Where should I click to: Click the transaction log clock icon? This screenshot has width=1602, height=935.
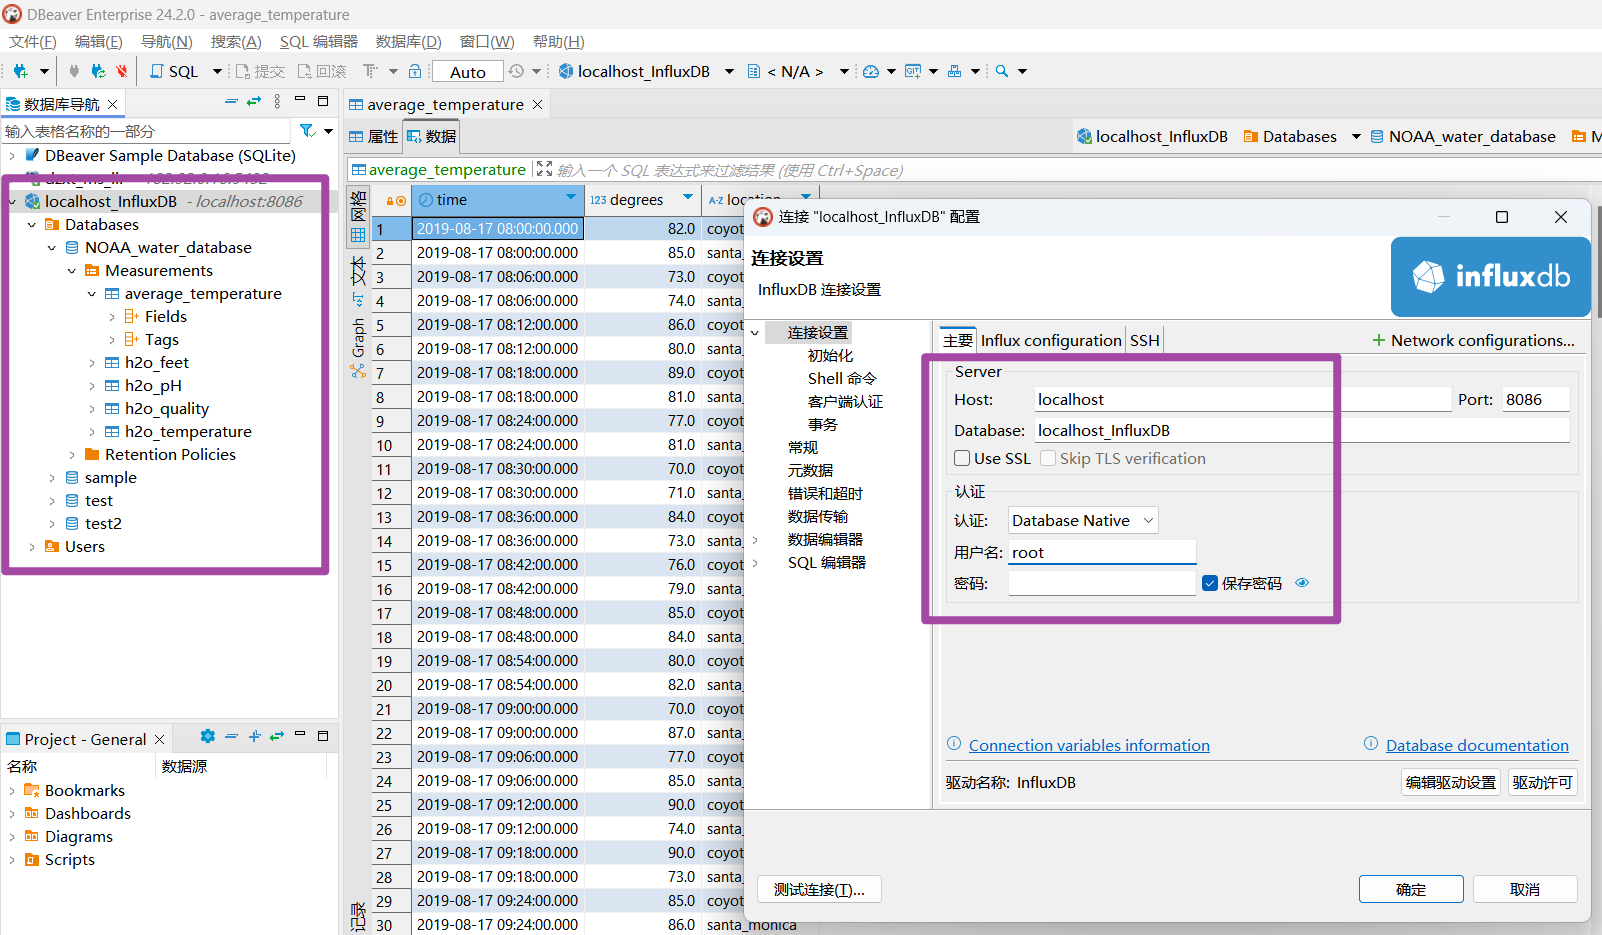click(x=516, y=71)
